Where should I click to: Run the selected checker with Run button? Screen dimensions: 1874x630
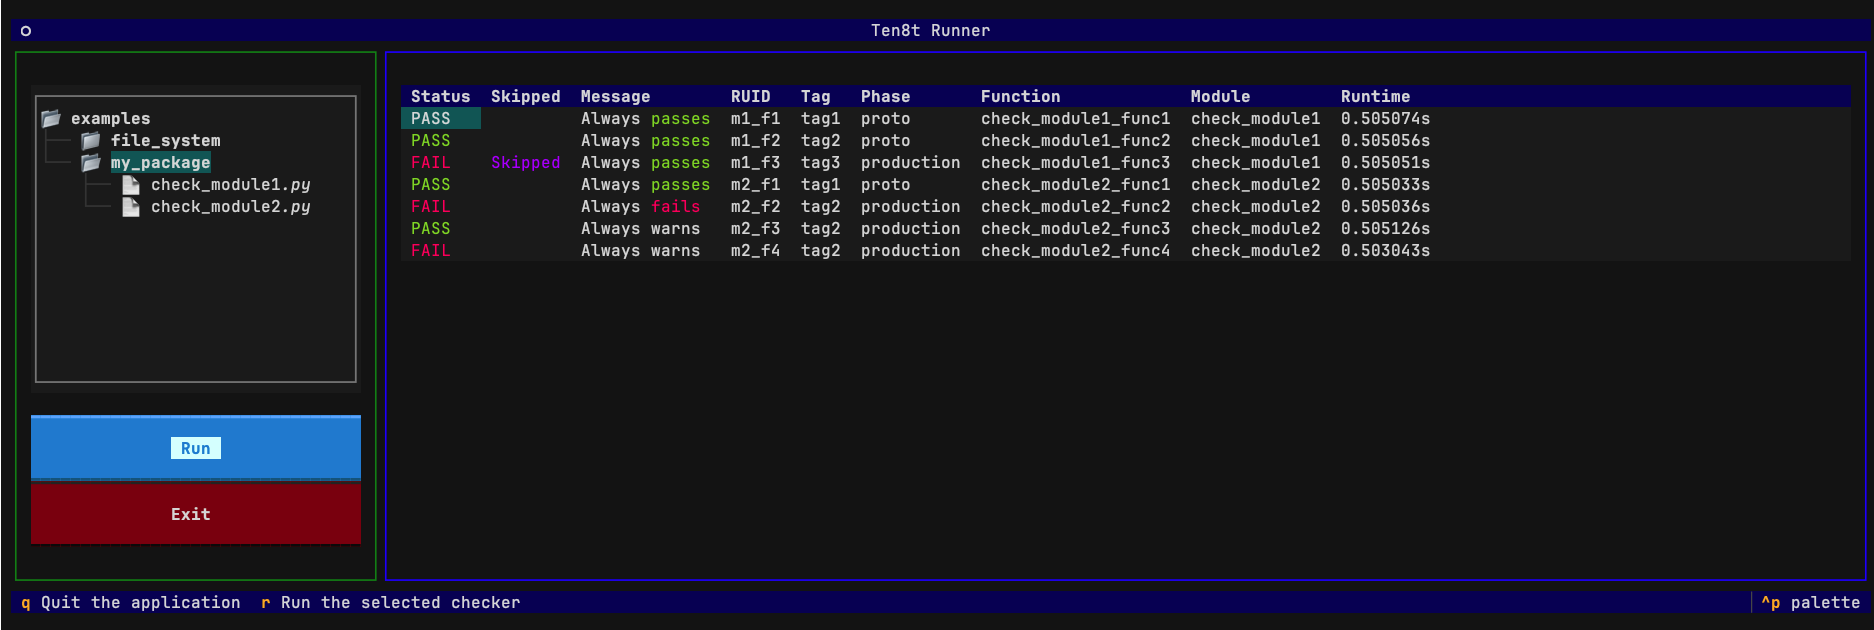196,448
